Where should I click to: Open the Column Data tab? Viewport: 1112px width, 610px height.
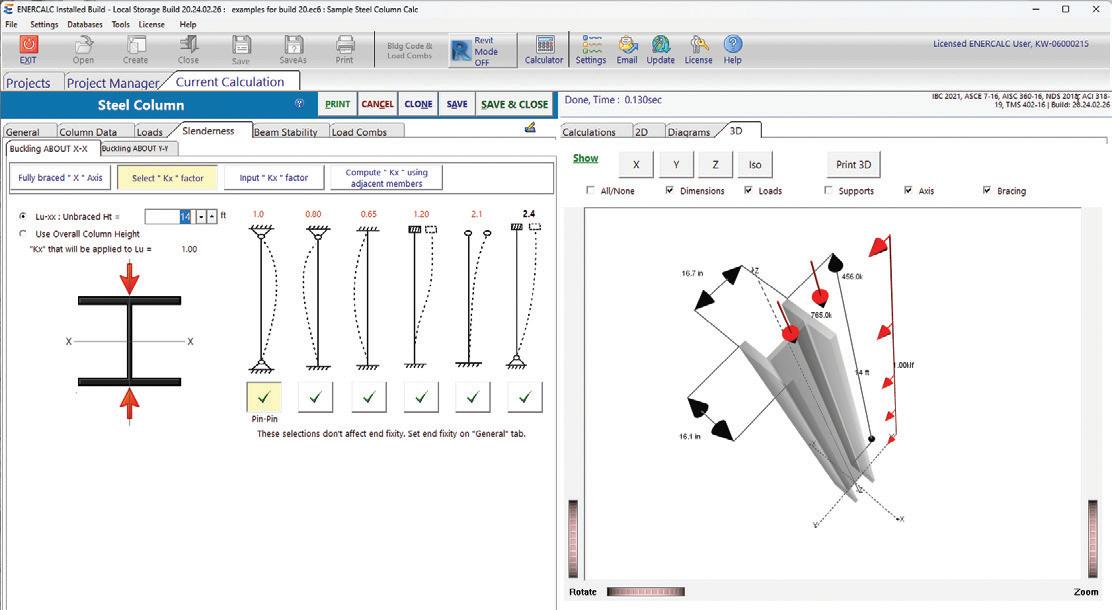(88, 132)
